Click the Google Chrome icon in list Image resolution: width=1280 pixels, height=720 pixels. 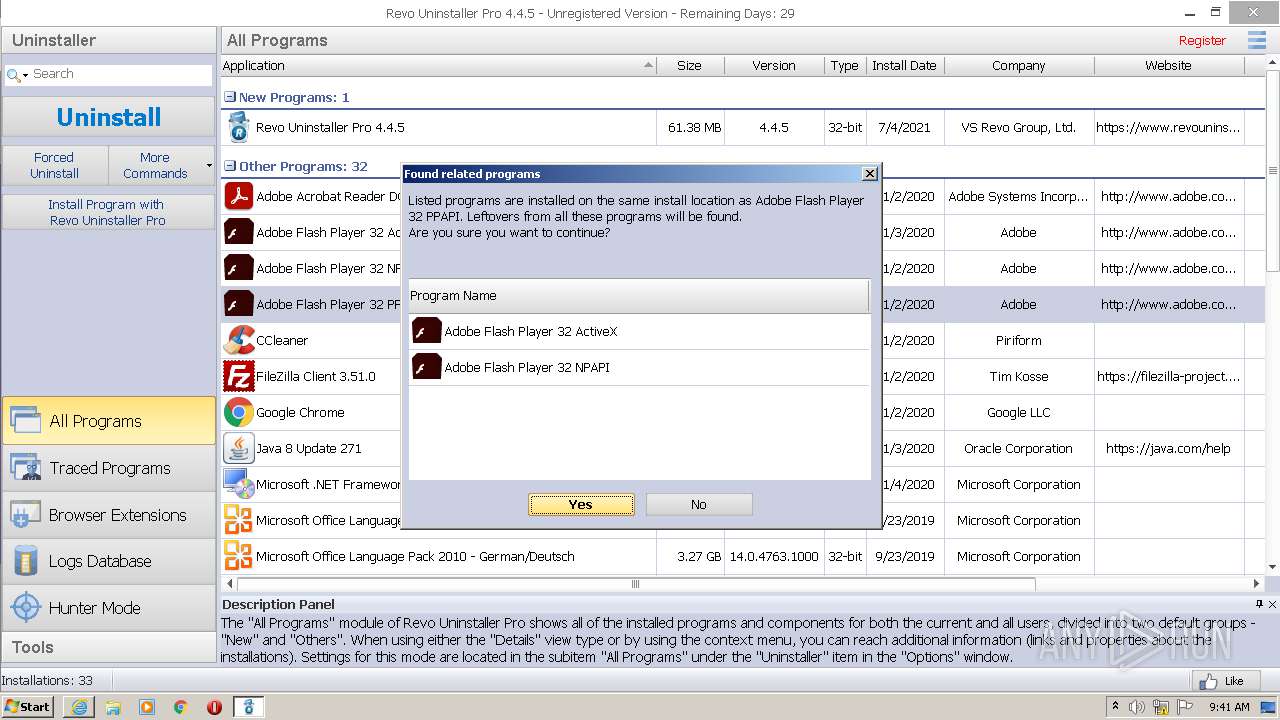pyautogui.click(x=238, y=412)
